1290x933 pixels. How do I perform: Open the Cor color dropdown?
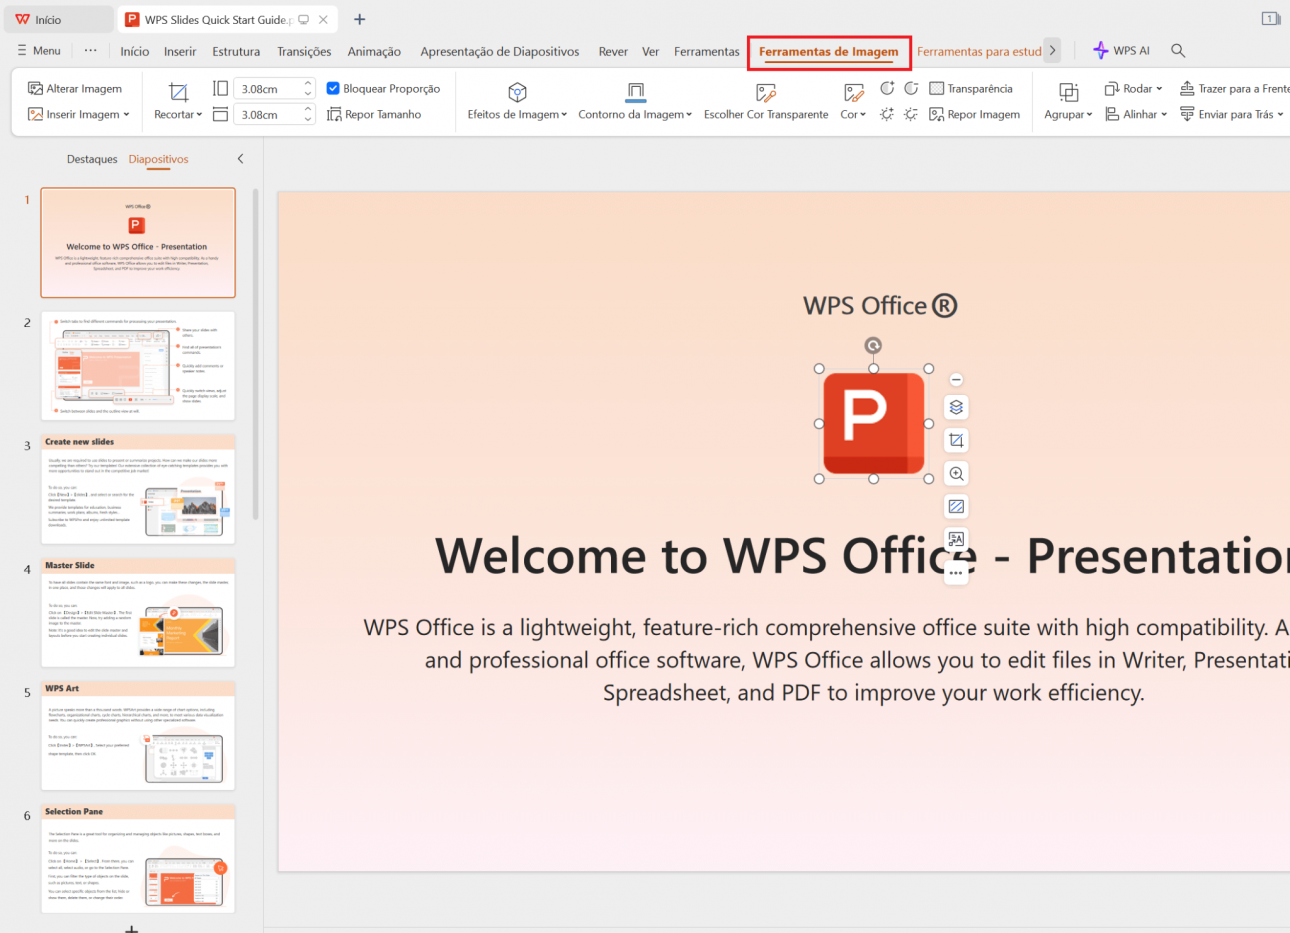[853, 114]
